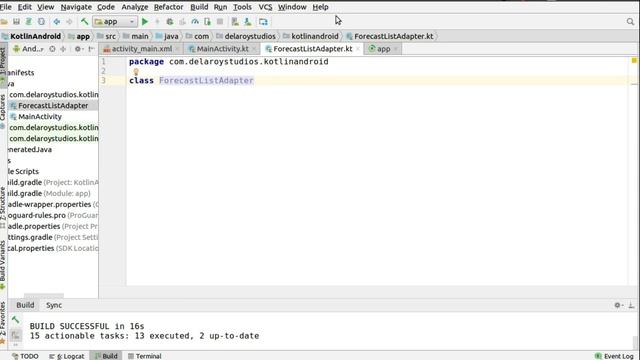Open the app run configuration dropdown
Image resolution: width=640 pixels, height=360 pixels.
tap(115, 22)
